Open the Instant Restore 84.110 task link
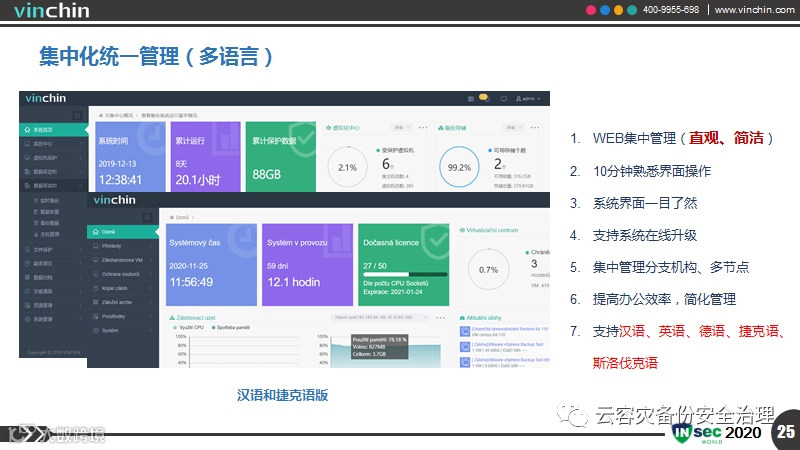This screenshot has width=800, height=450. point(509,329)
